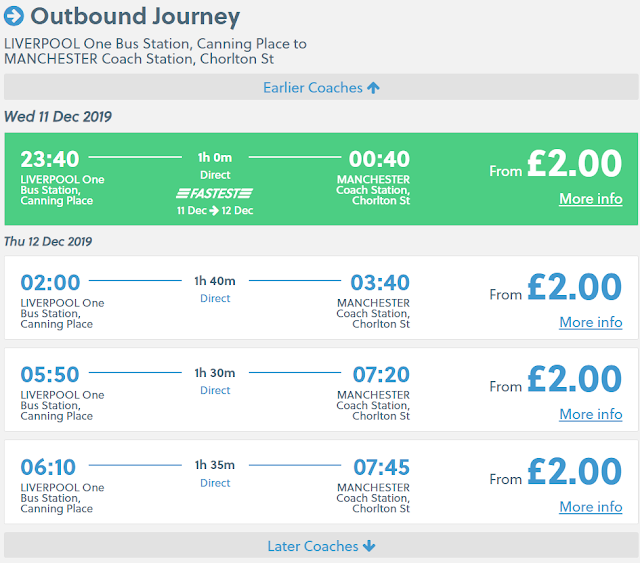Expand Earlier Coaches list
The height and width of the screenshot is (563, 640).
click(321, 88)
